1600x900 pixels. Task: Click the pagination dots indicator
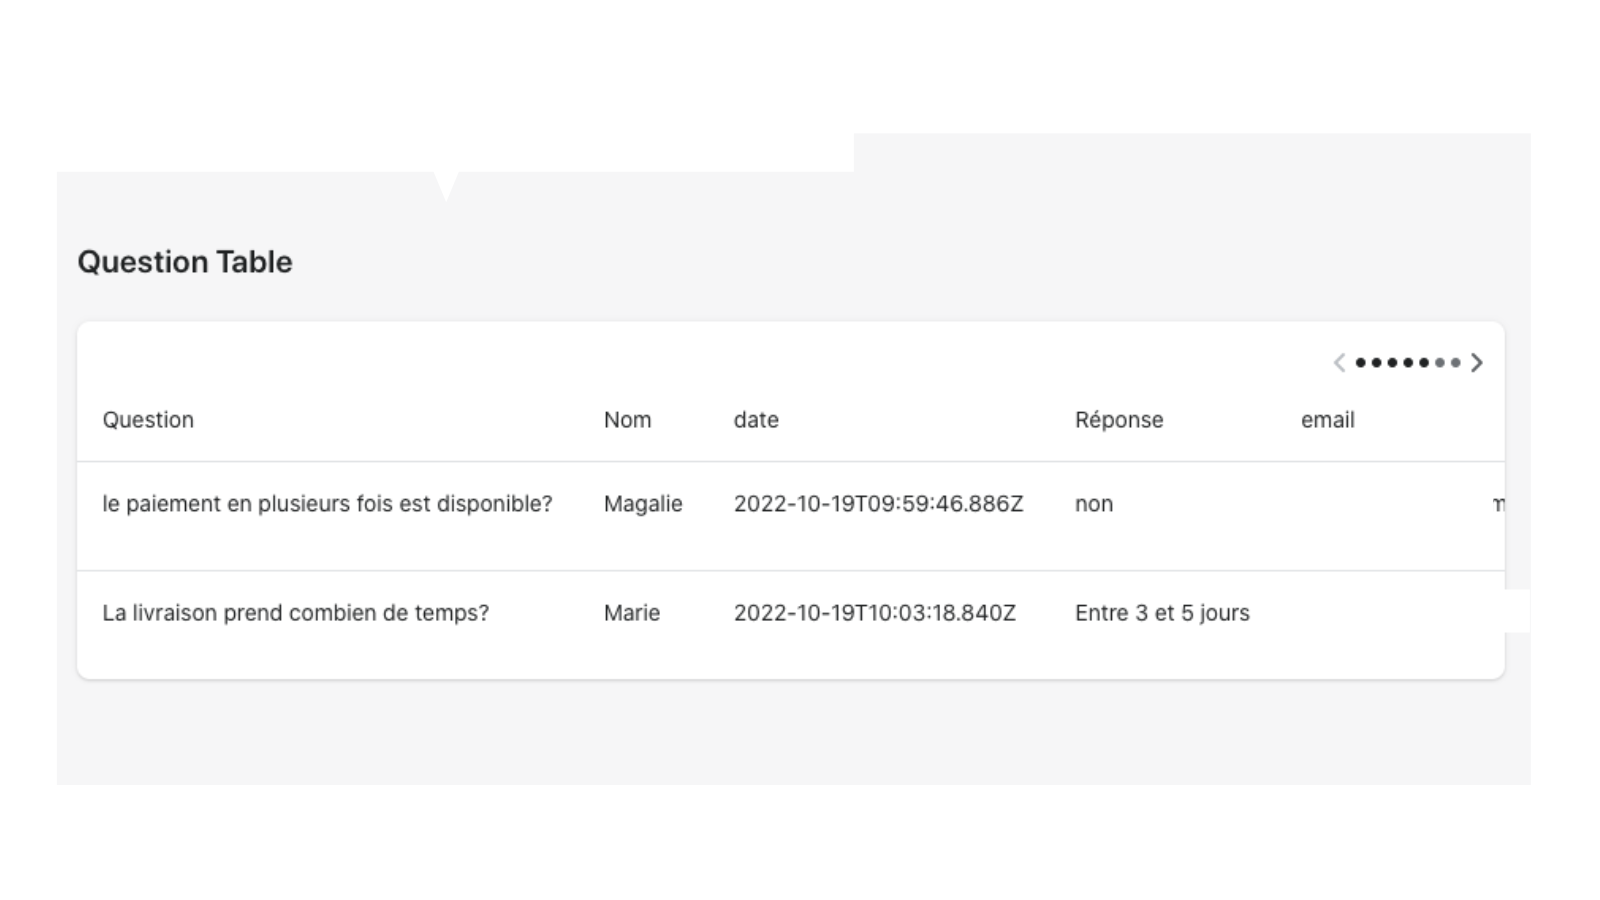point(1408,363)
